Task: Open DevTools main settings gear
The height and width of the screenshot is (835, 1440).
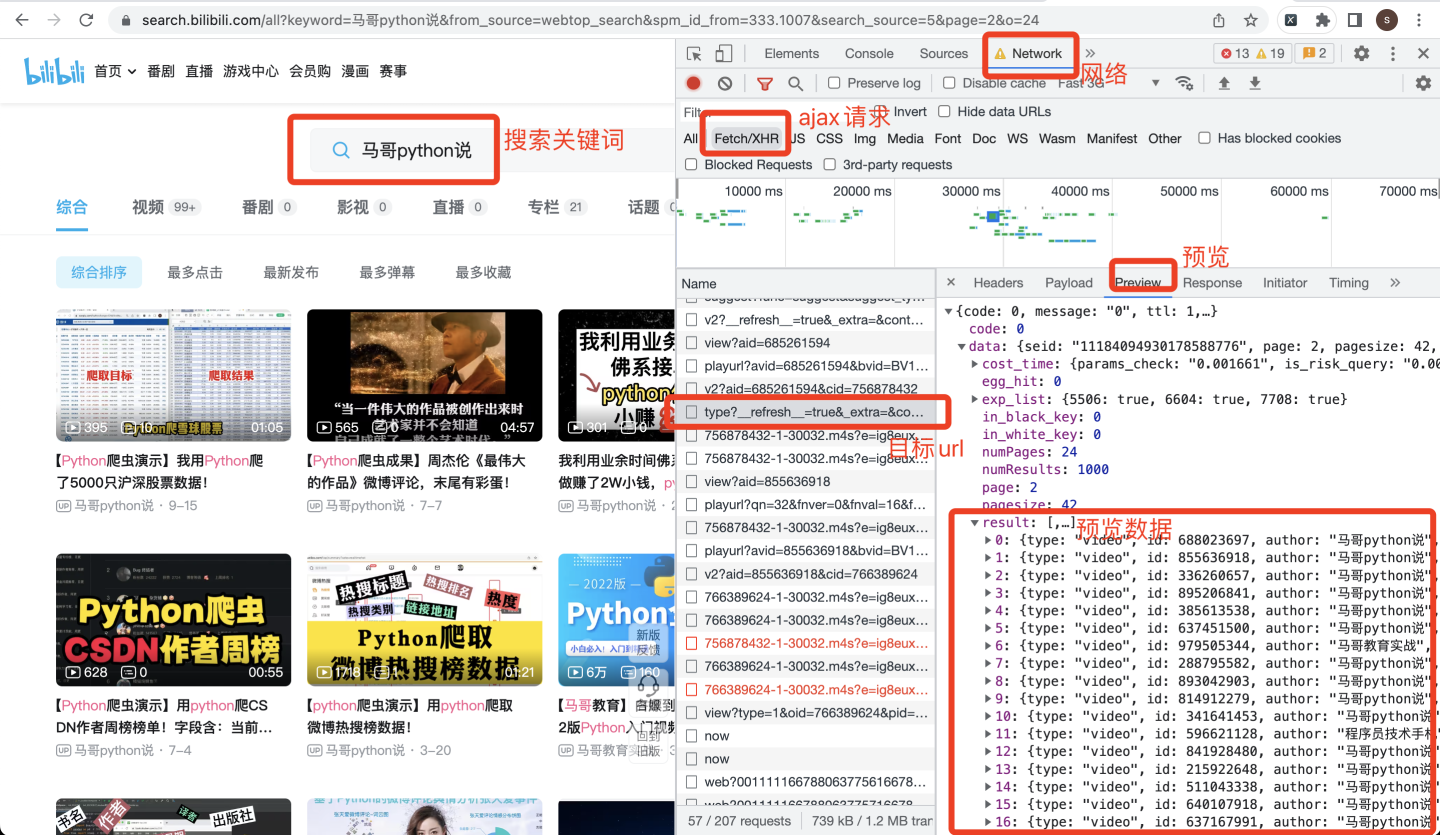Action: [1361, 54]
